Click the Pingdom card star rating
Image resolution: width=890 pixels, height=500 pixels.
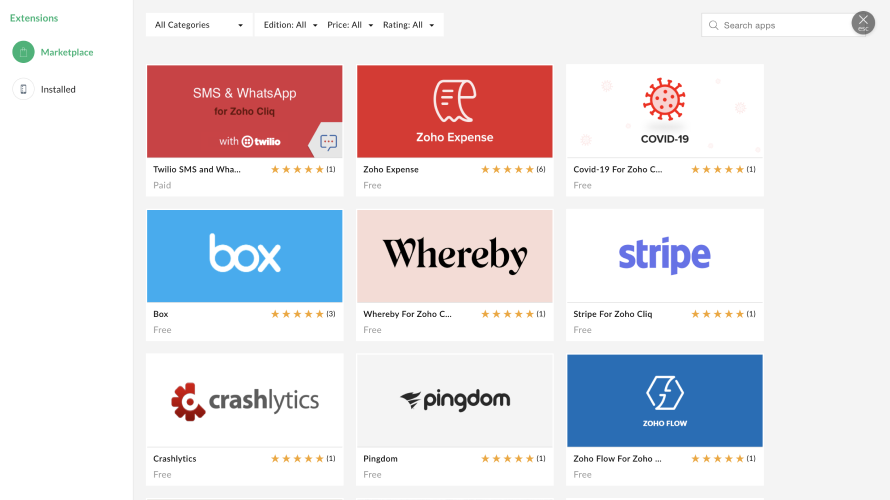507,459
